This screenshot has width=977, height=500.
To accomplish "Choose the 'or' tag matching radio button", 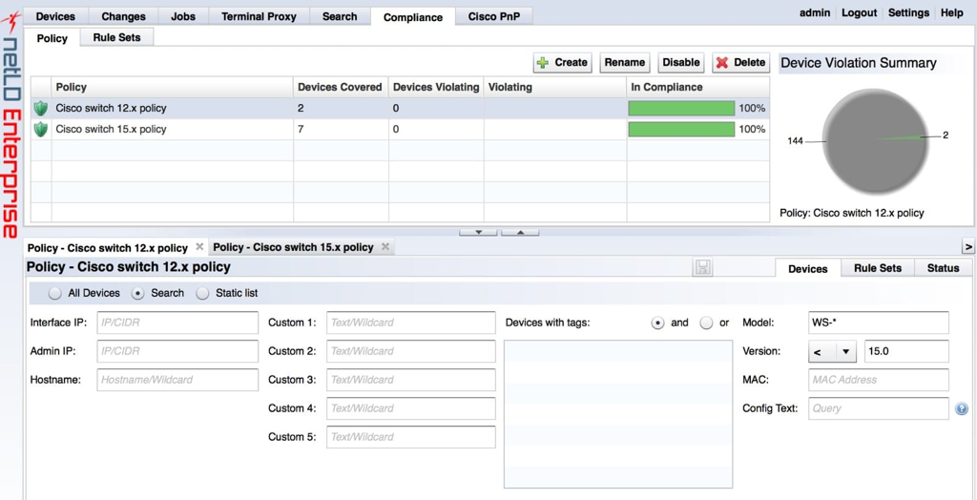I will [706, 323].
